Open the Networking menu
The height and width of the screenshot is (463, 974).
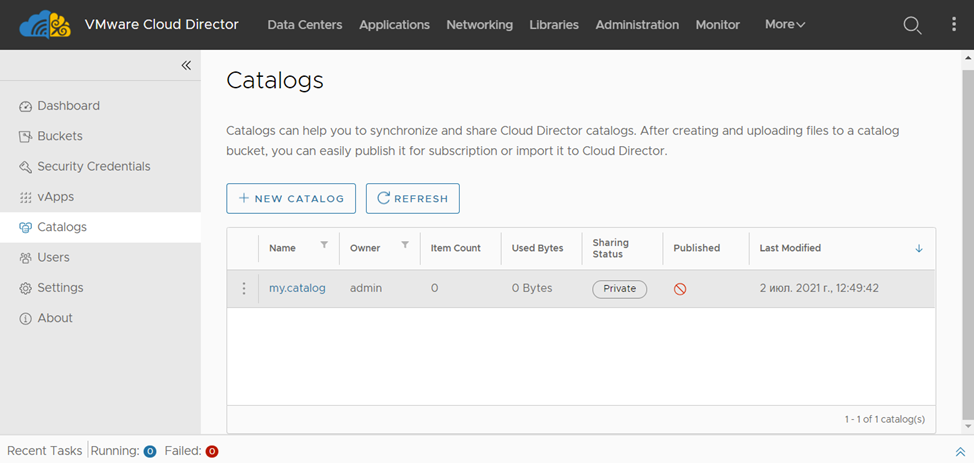[x=479, y=25]
